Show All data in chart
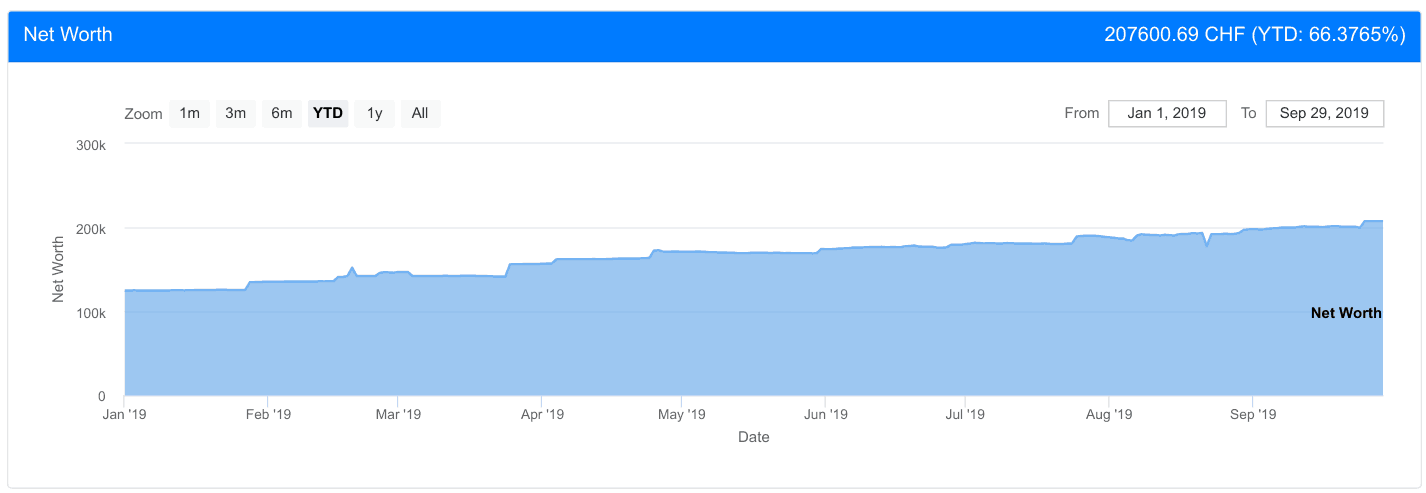Screen dimensions: 1426x493 pos(420,113)
